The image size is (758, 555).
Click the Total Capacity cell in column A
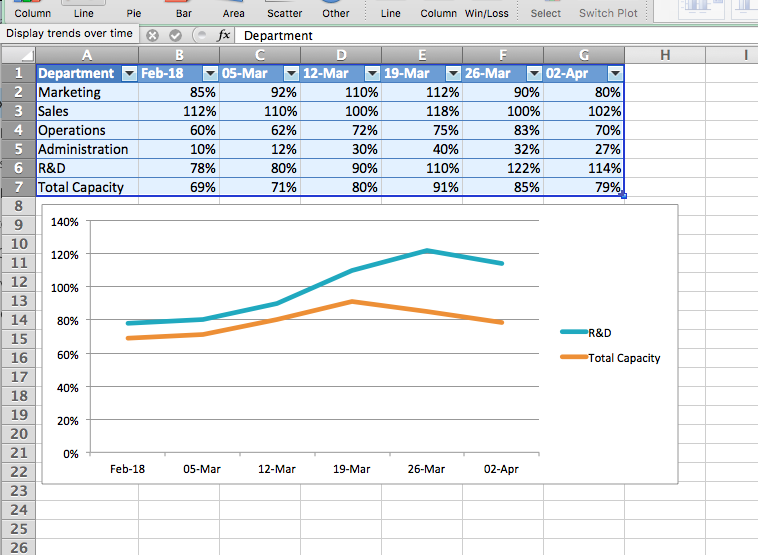87,187
